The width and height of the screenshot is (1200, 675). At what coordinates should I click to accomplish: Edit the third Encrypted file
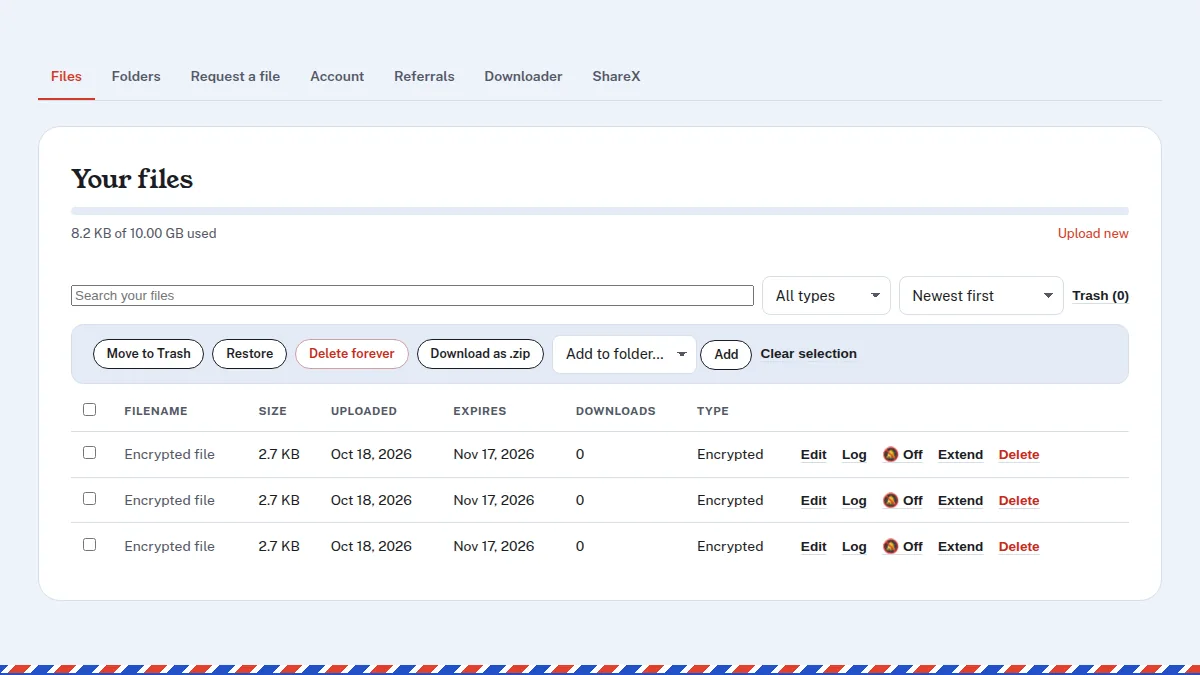814,546
